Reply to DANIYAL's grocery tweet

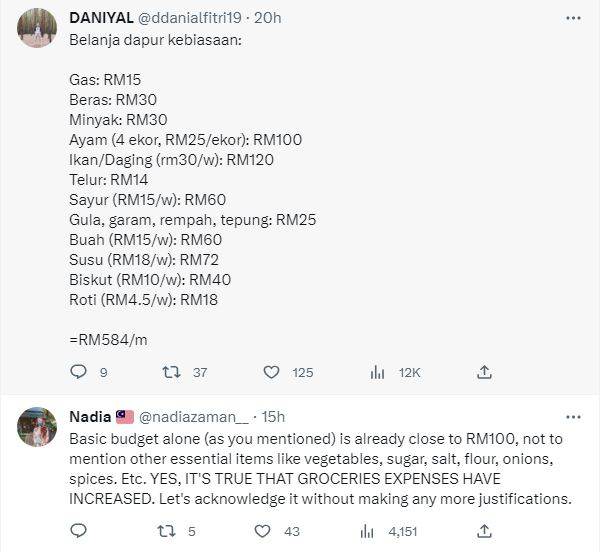point(80,372)
